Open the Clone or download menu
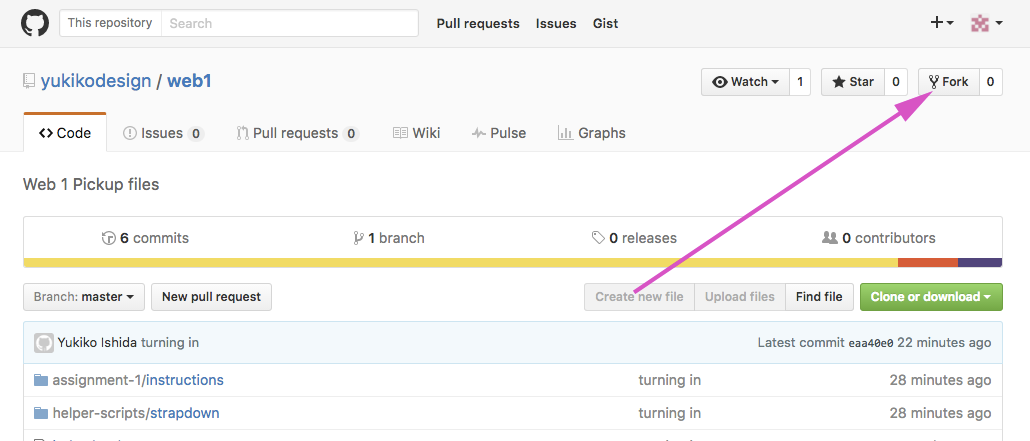Viewport: 1030px width, 441px height. (930, 297)
